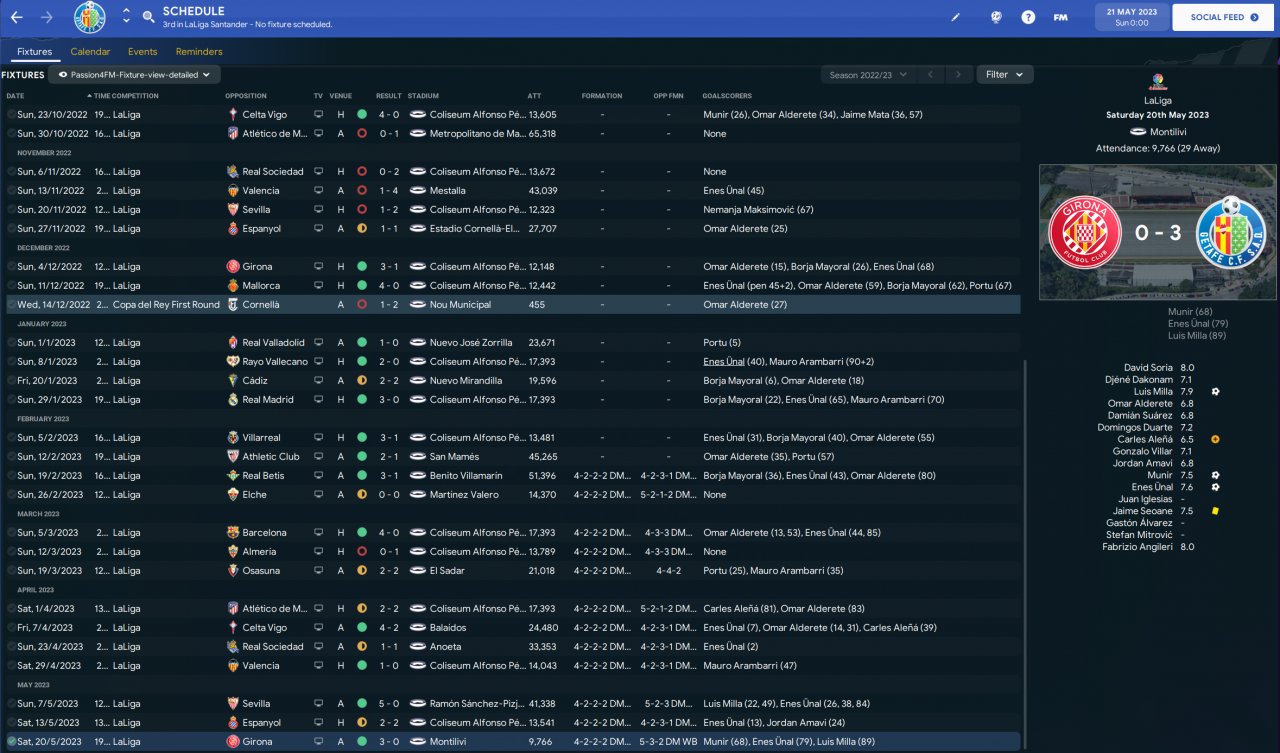Viewport: 1280px width, 753px height.
Task: Switch to the Events tab
Action: pos(142,52)
